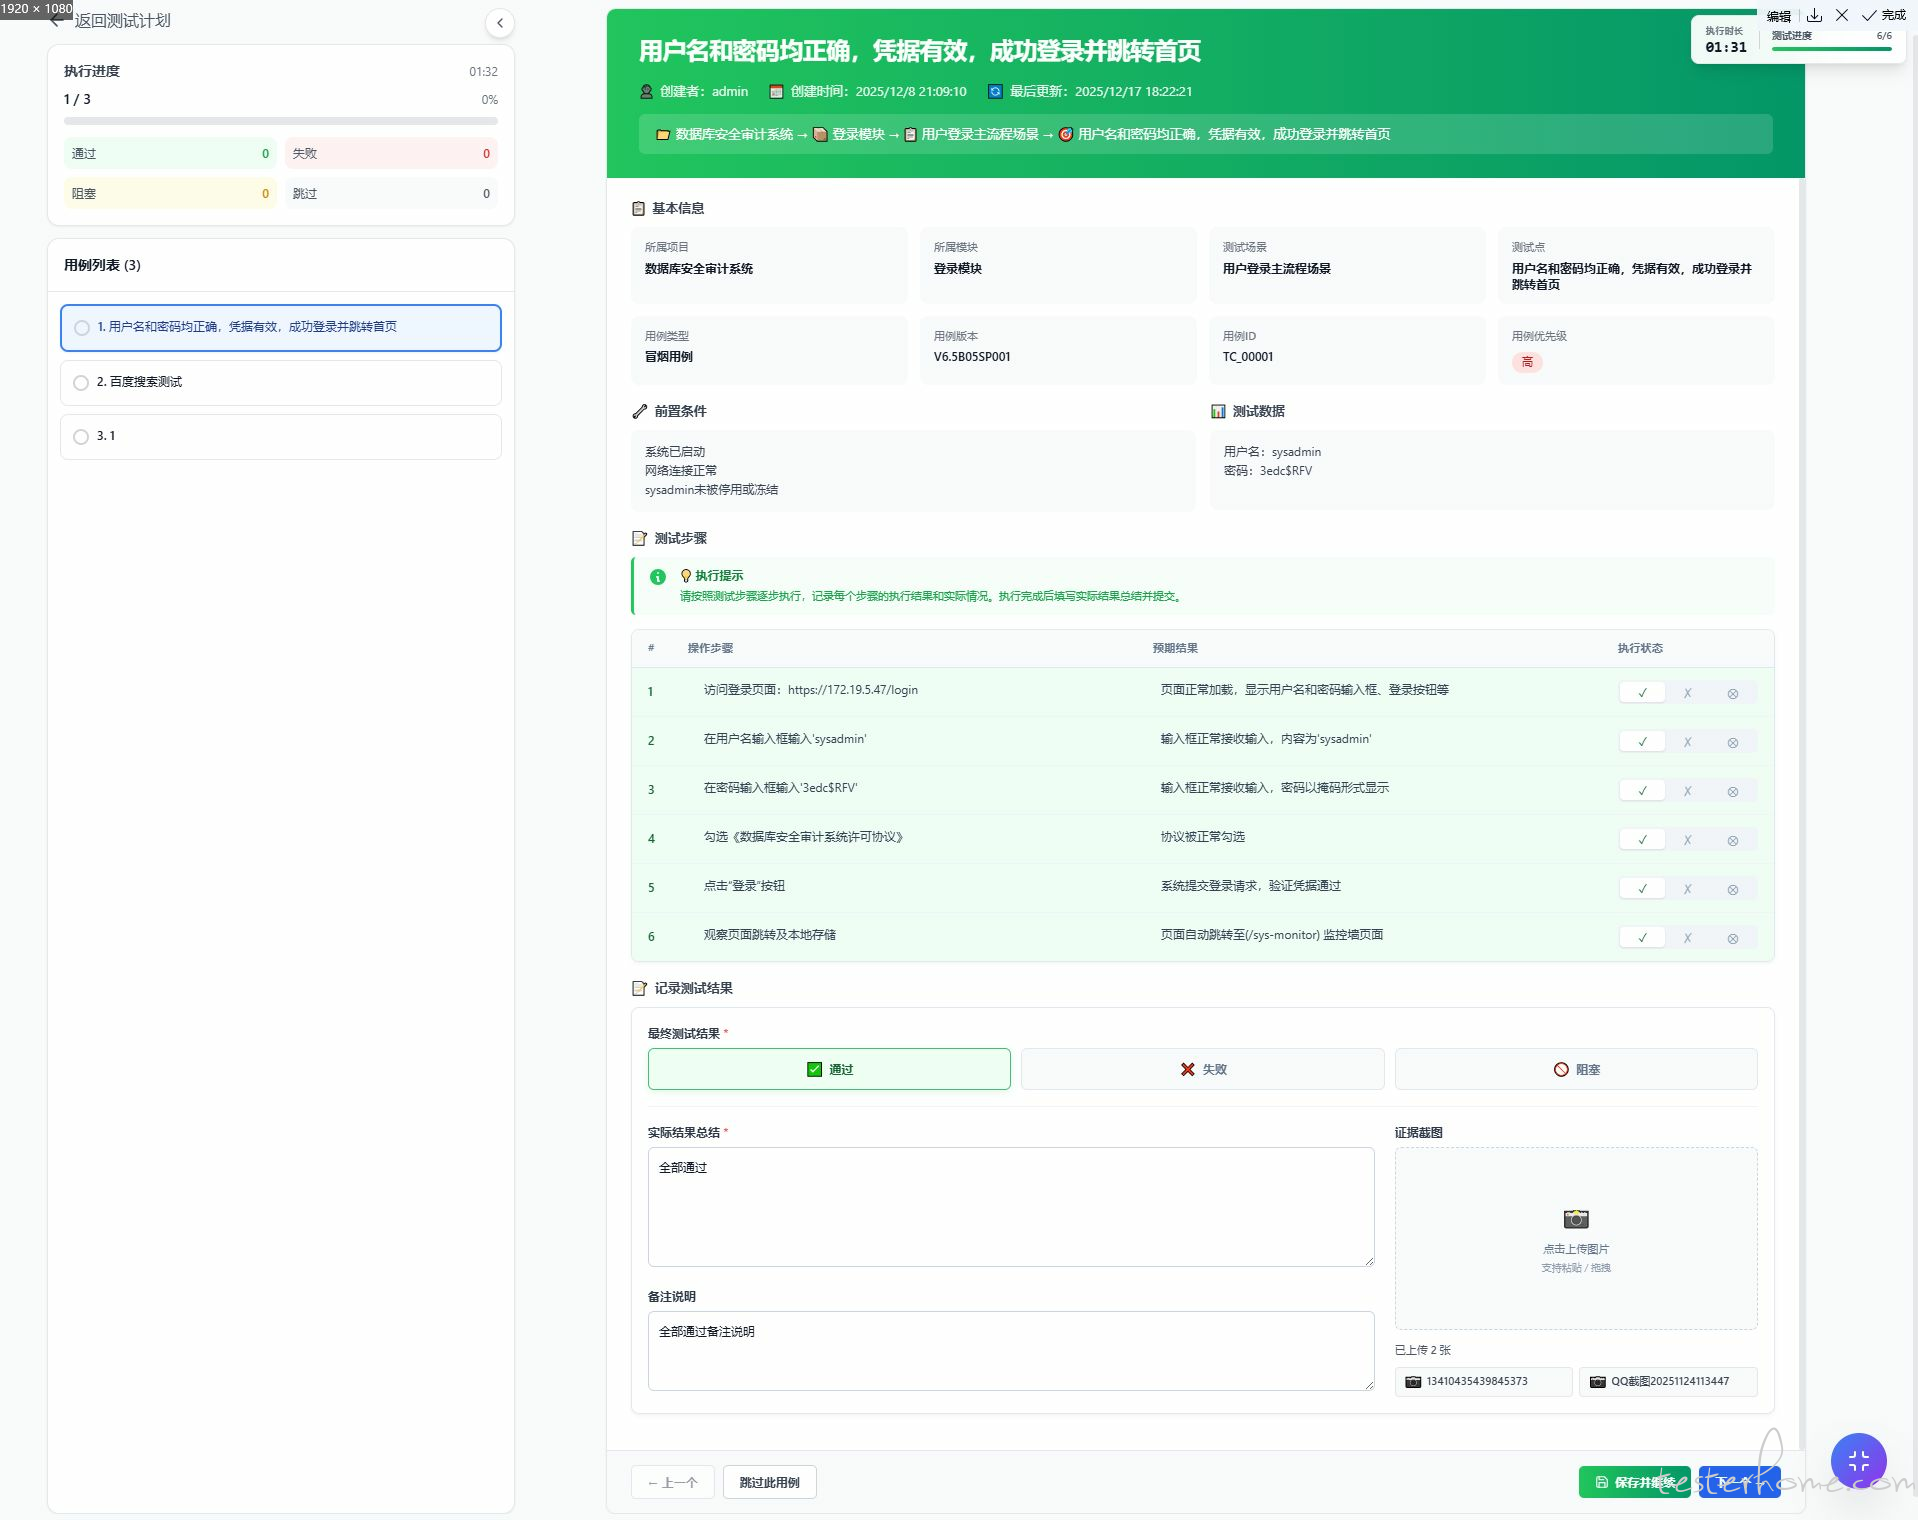Choose 阻塞 as the final test result
The image size is (1918, 1520).
(x=1575, y=1069)
